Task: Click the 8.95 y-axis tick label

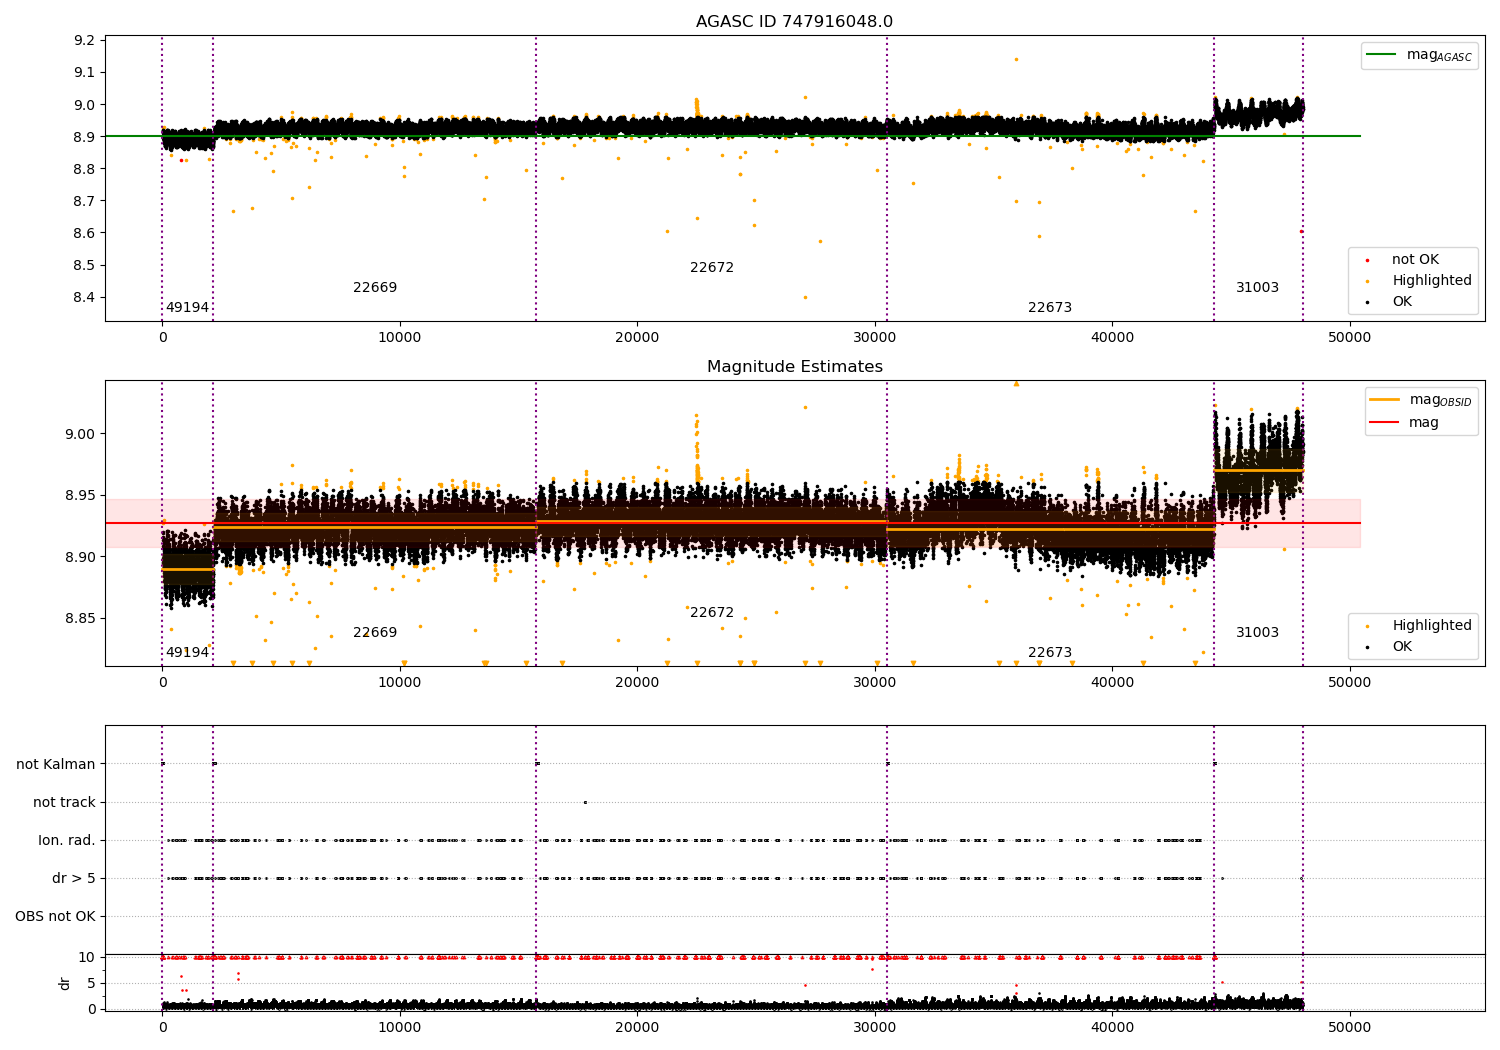Action: click(81, 496)
